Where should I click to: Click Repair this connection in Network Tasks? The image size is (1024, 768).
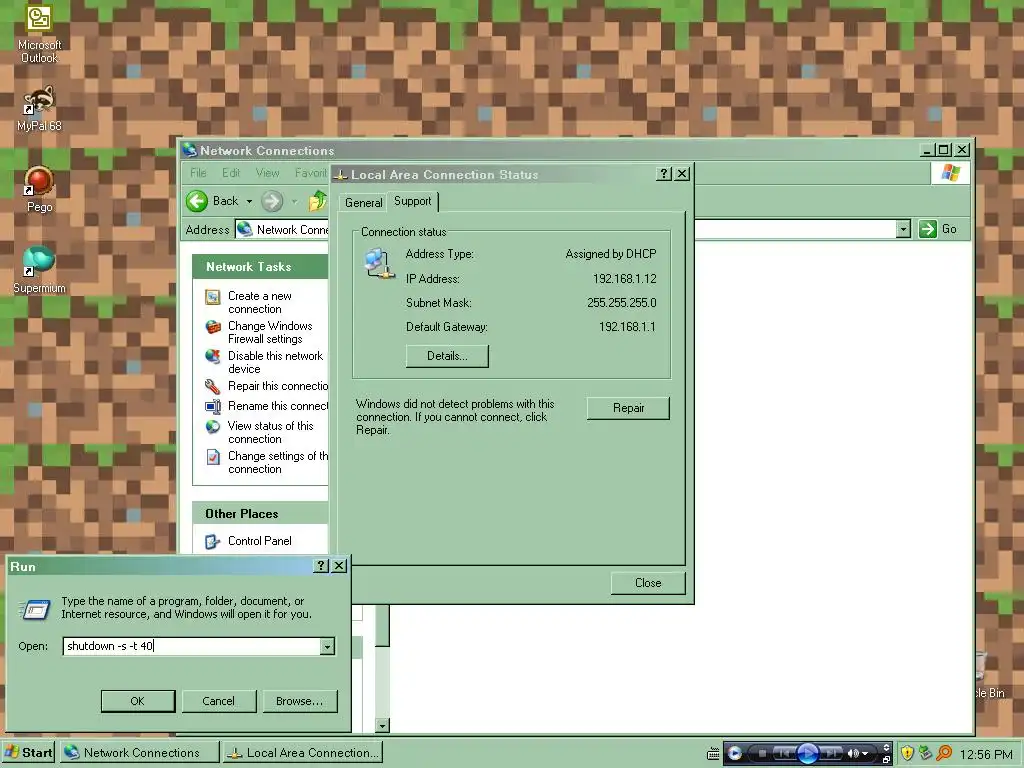click(x=278, y=386)
